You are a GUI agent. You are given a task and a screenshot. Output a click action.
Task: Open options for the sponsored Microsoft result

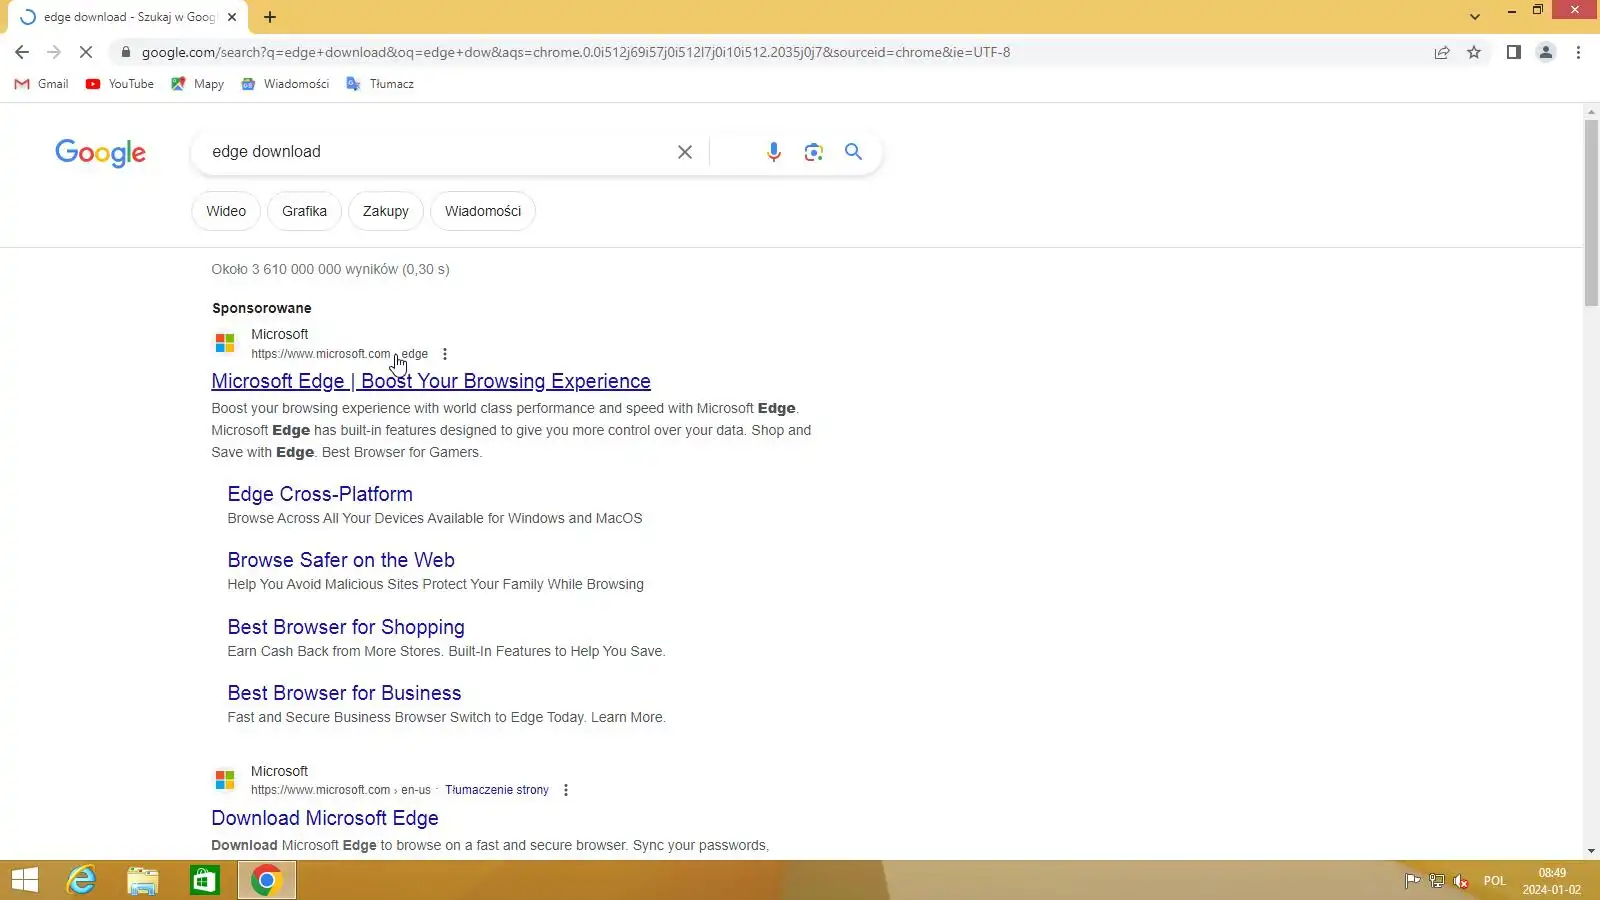tap(445, 354)
